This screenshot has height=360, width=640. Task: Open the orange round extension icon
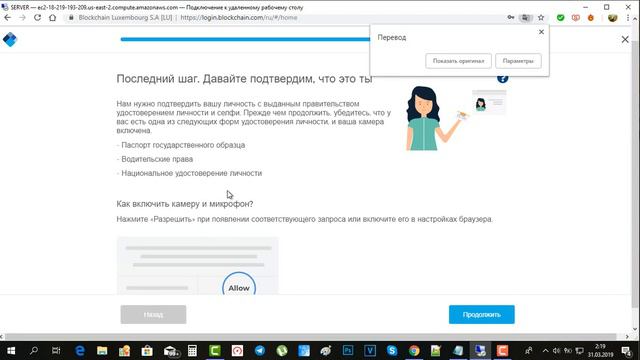(591, 18)
